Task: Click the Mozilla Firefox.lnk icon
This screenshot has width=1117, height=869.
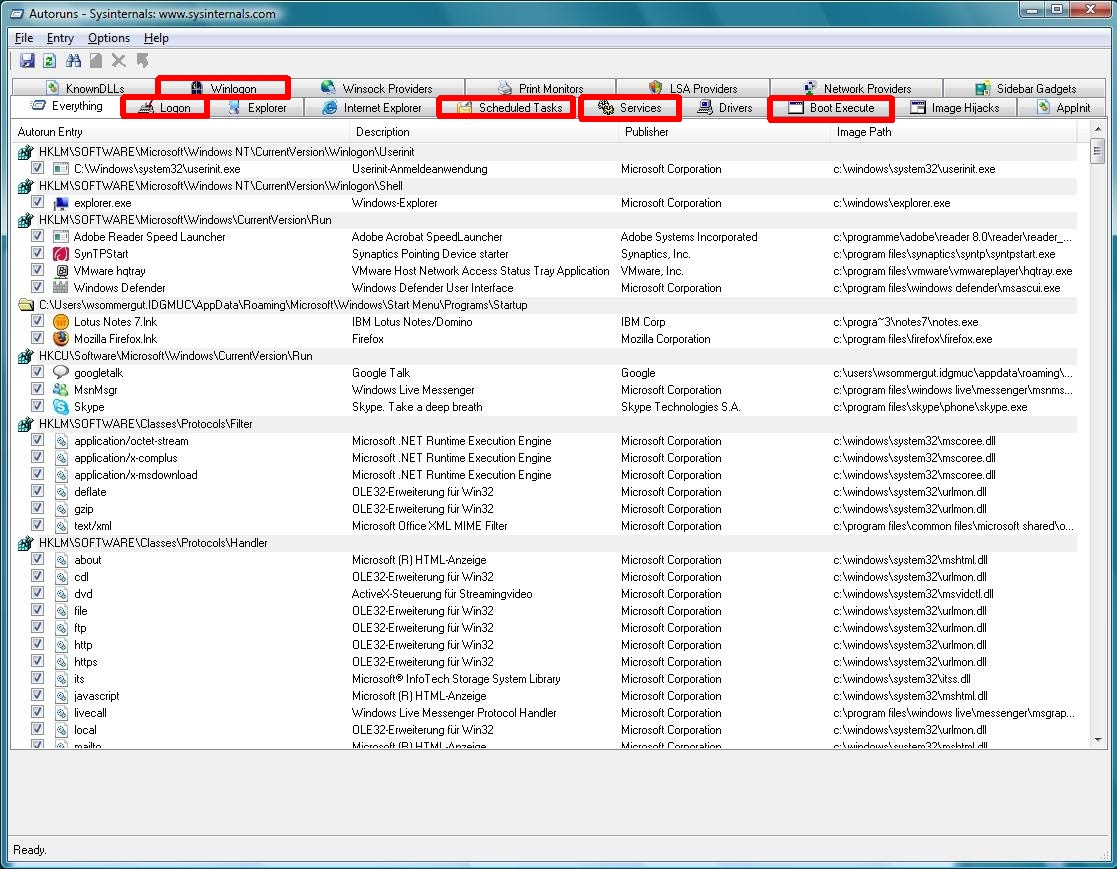Action: [x=61, y=339]
